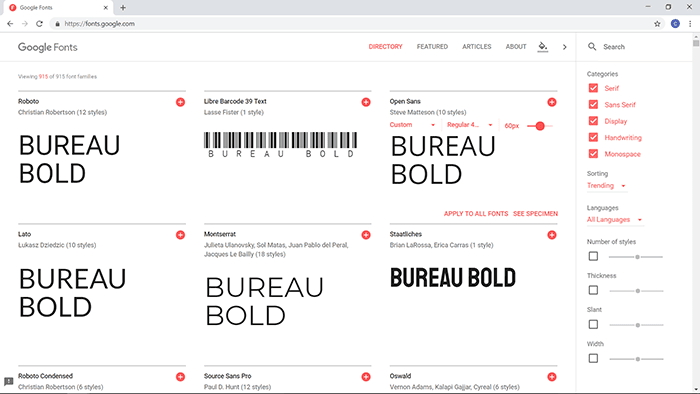Screen dimensions: 700x394
Task: Click the Lato BUREAU BOLD preview text
Action: coord(72,293)
